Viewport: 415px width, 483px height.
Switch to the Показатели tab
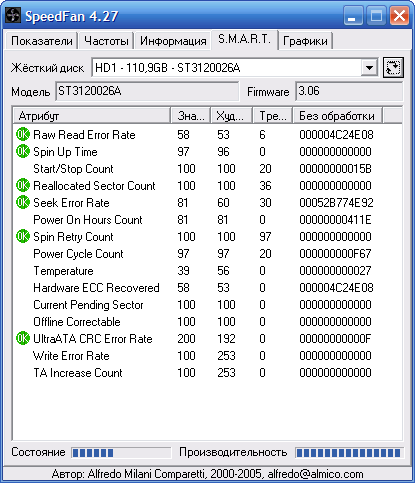click(x=41, y=41)
